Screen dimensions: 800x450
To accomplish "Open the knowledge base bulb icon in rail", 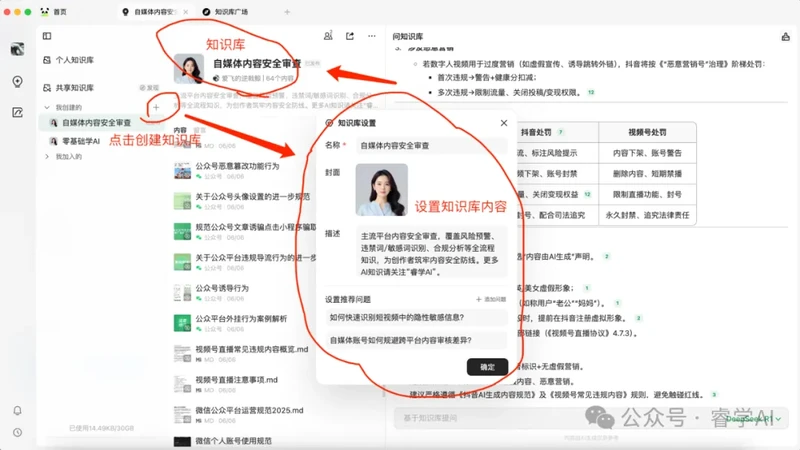I will tap(17, 82).
